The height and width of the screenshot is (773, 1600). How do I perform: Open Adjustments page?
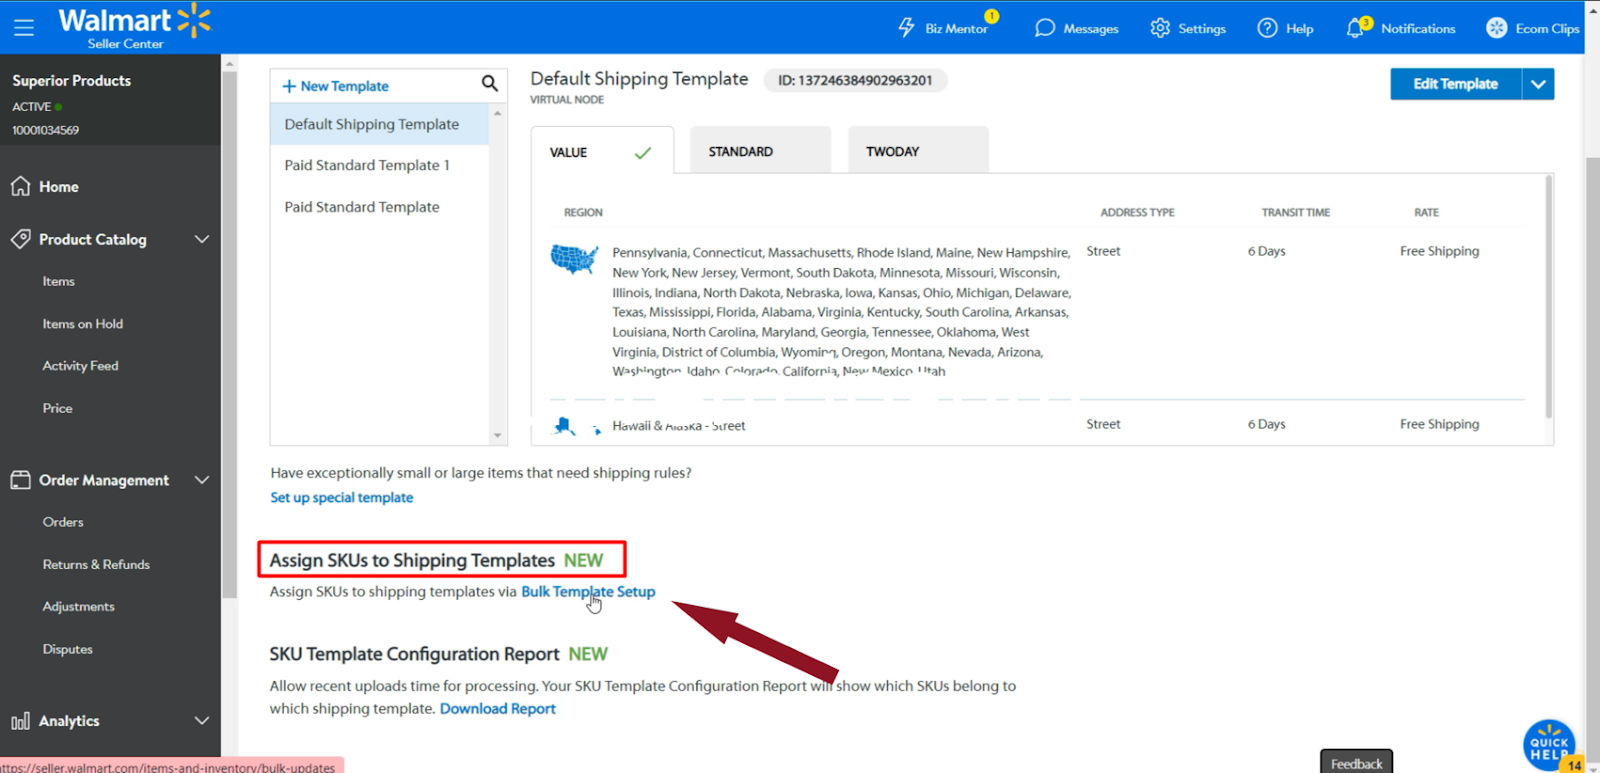(78, 606)
